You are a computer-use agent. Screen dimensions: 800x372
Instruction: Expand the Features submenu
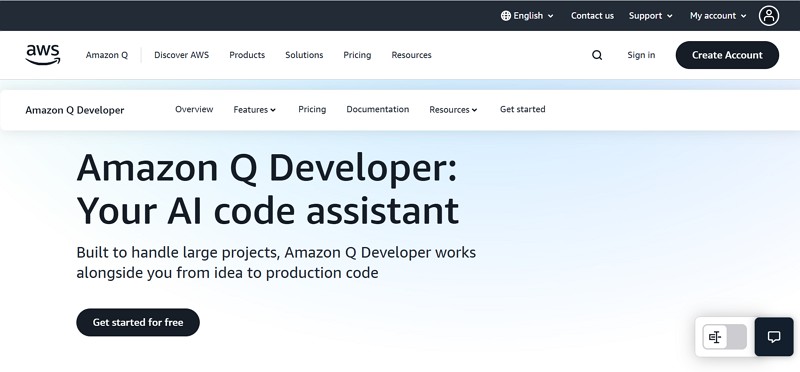tap(255, 110)
